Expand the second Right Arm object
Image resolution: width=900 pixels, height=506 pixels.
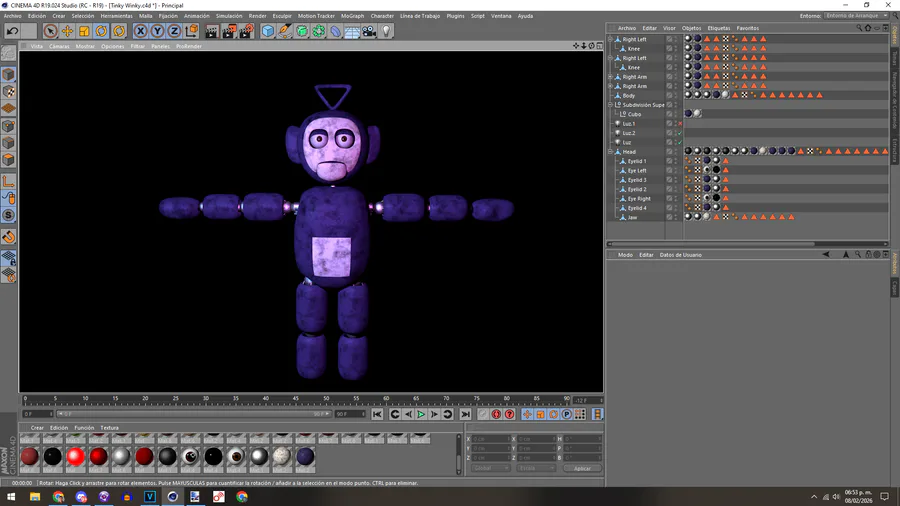pos(611,86)
